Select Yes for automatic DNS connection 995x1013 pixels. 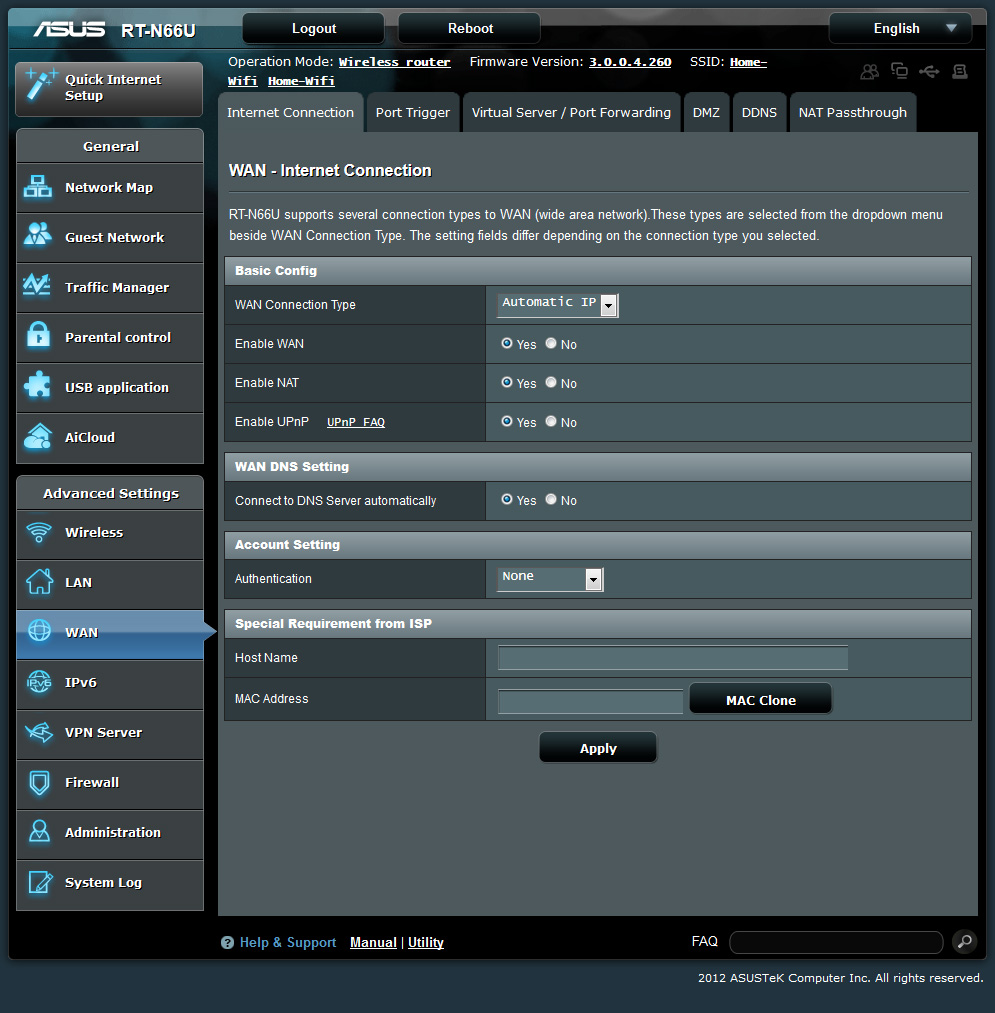pos(507,499)
